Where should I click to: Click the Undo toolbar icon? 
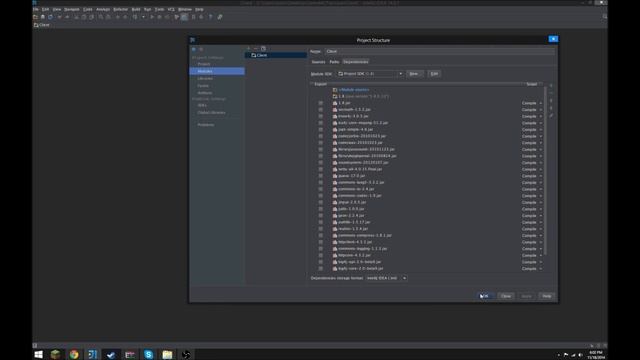(60, 17)
